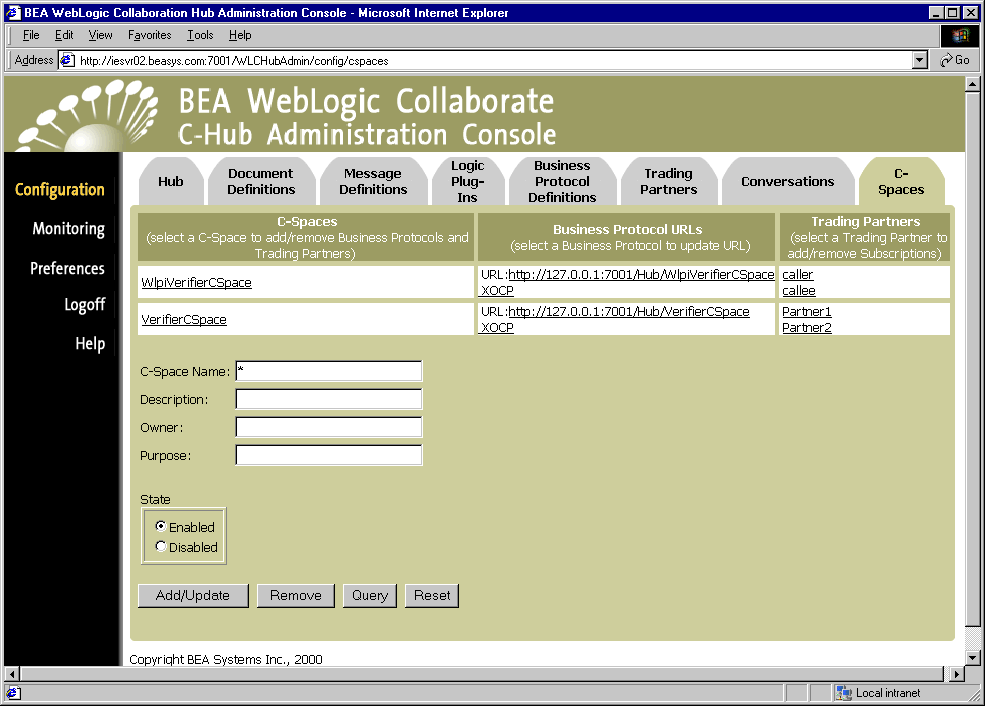Open the Tools menu

[200, 35]
